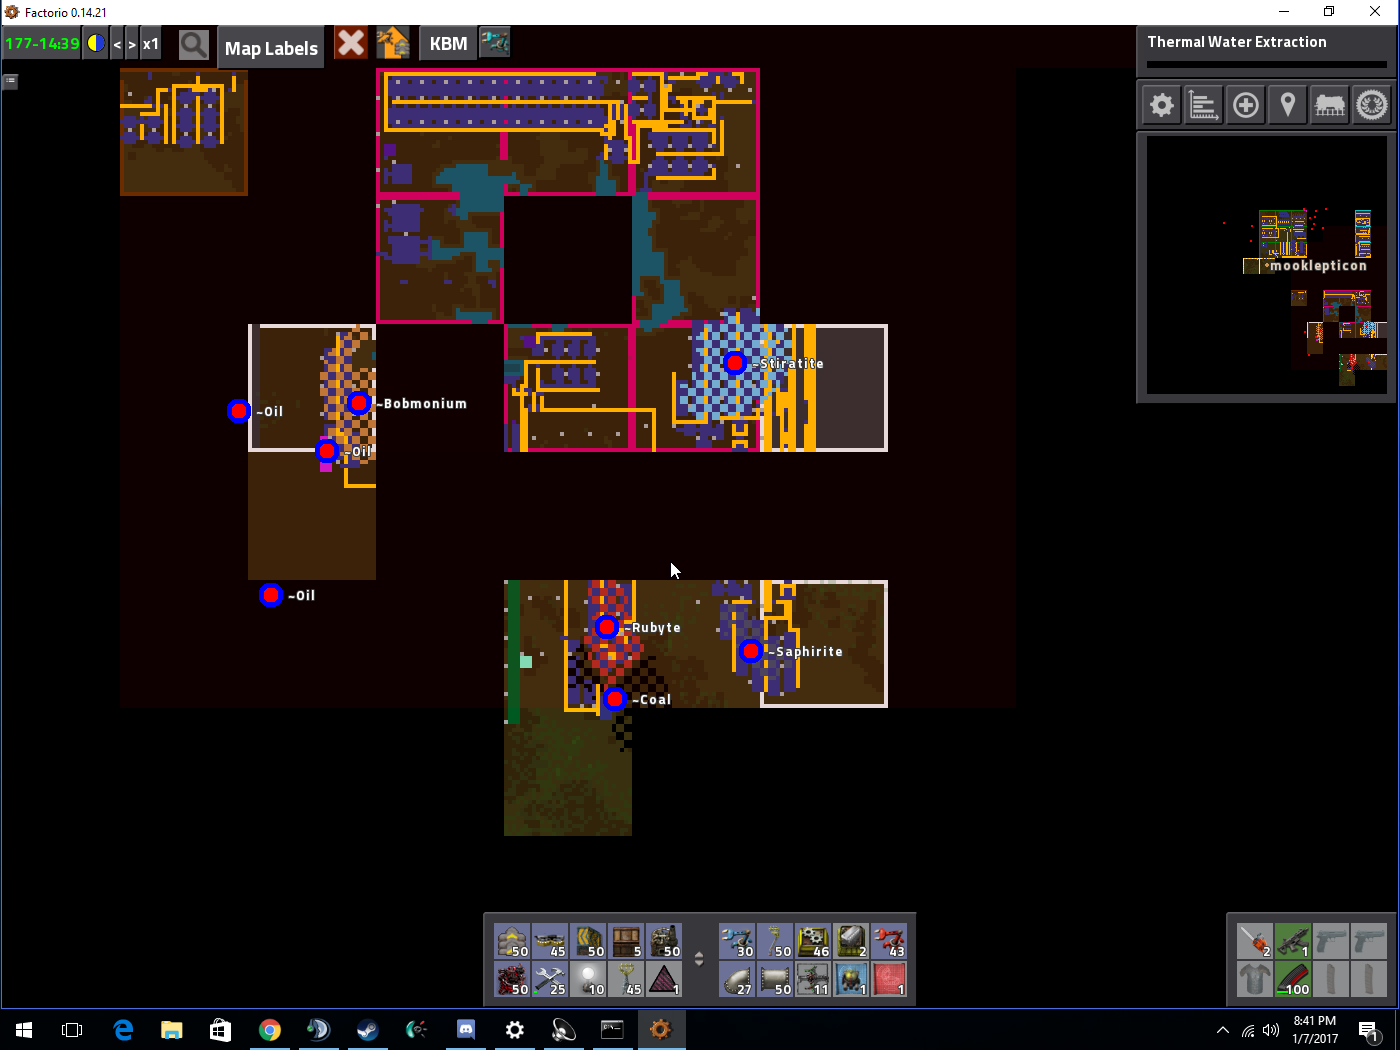Select the stone wall stack of 50
The image size is (1400, 1050).
pos(512,941)
